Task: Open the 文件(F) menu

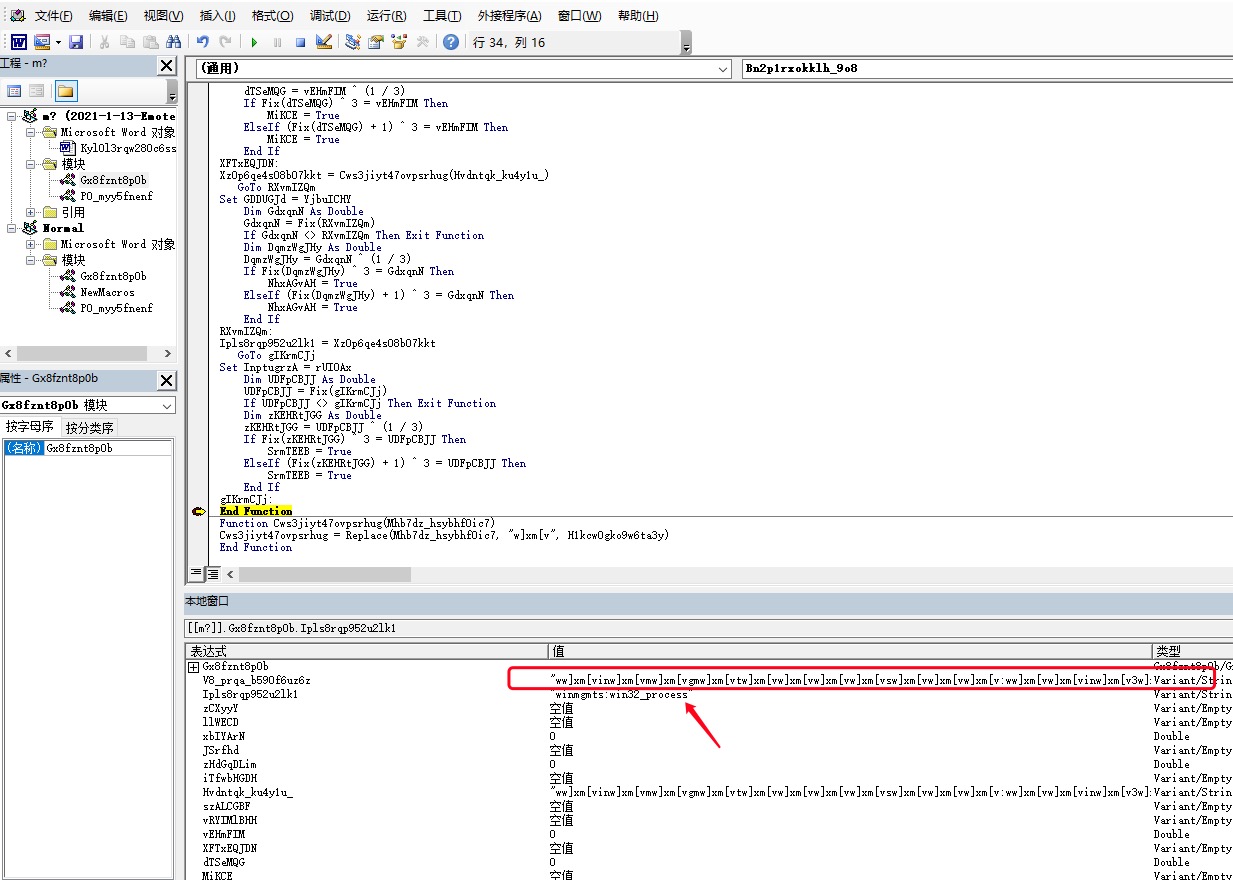Action: tap(53, 16)
